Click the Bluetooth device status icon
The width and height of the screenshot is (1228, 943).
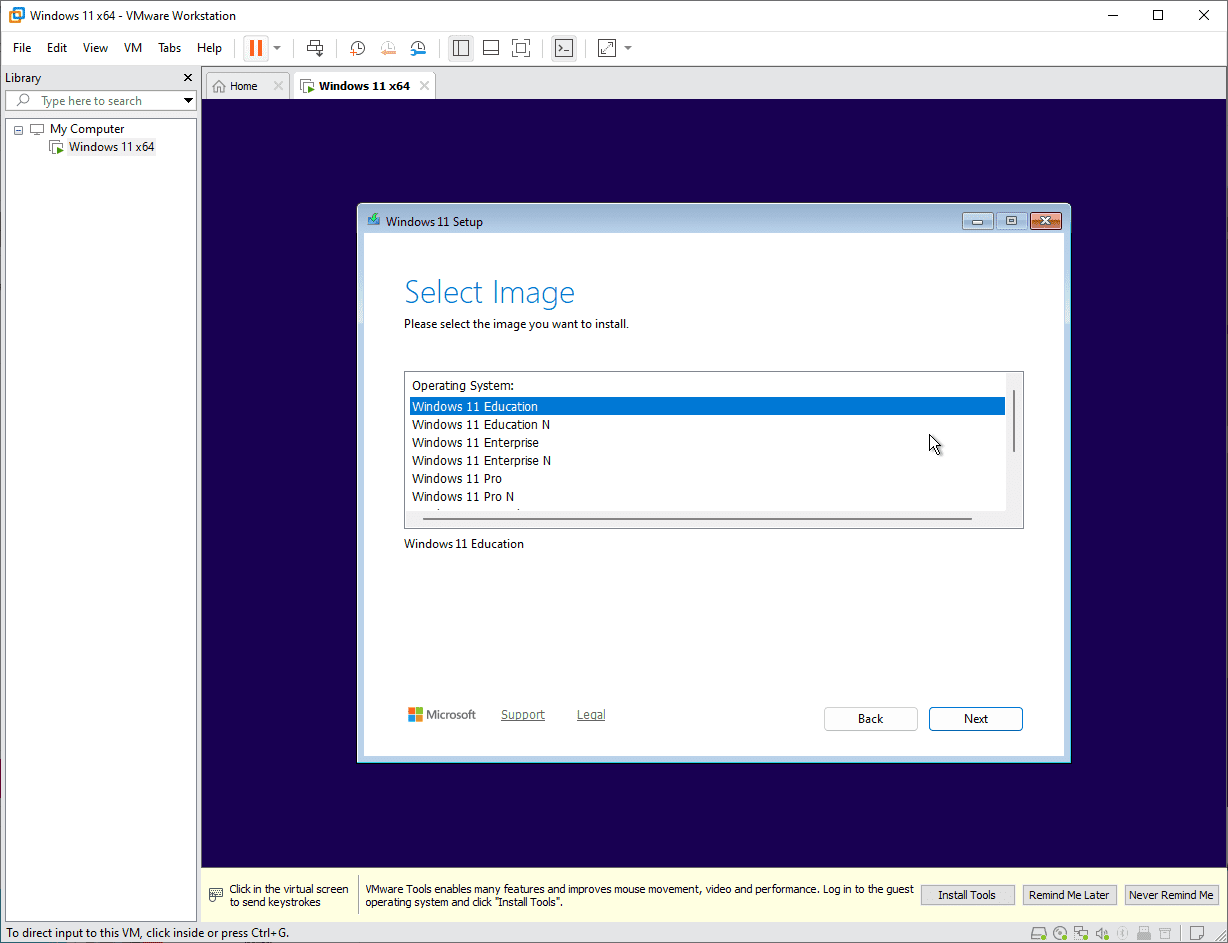click(x=1122, y=933)
